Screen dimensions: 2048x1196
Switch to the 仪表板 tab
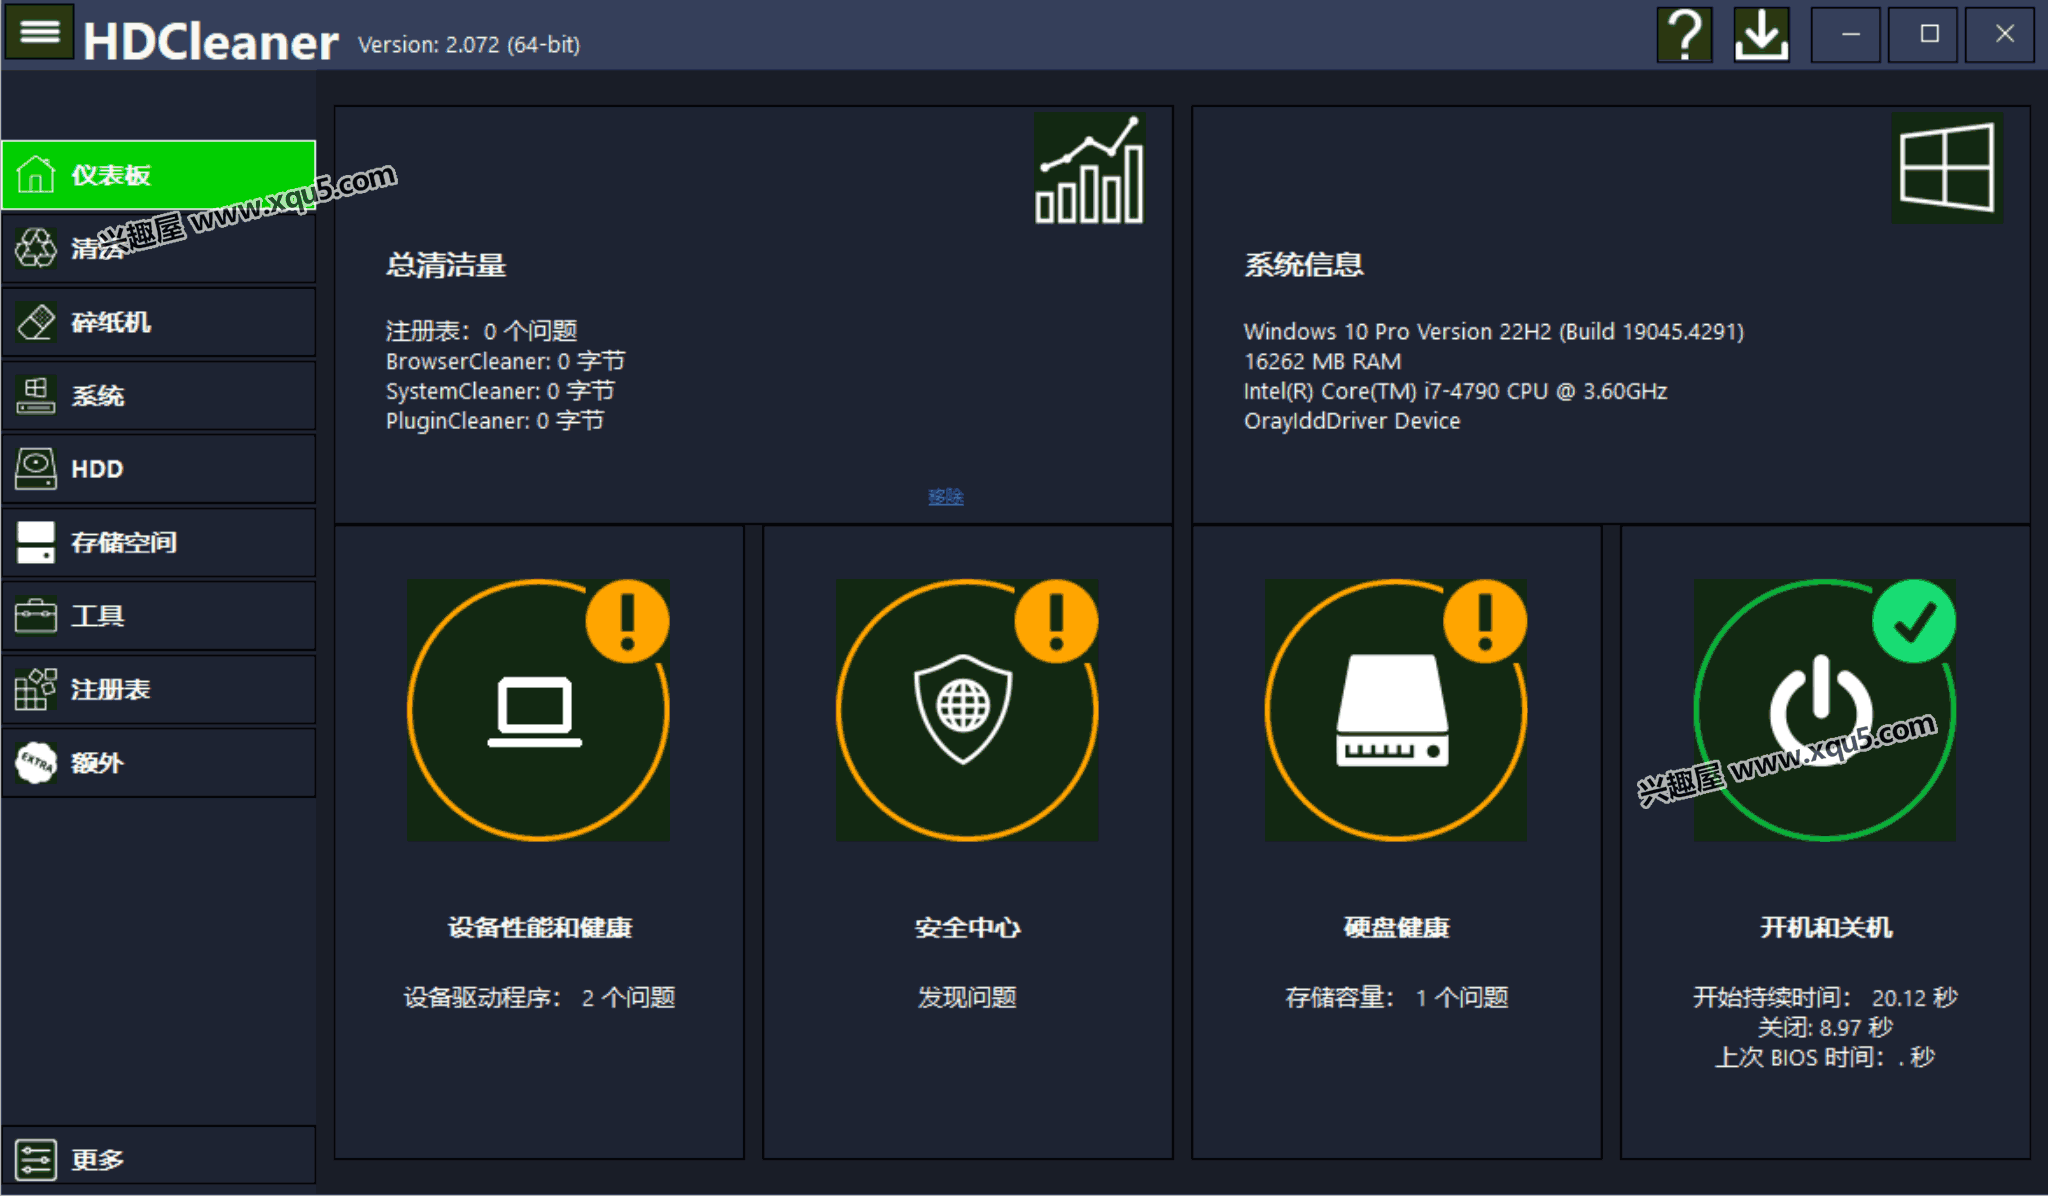click(x=159, y=175)
